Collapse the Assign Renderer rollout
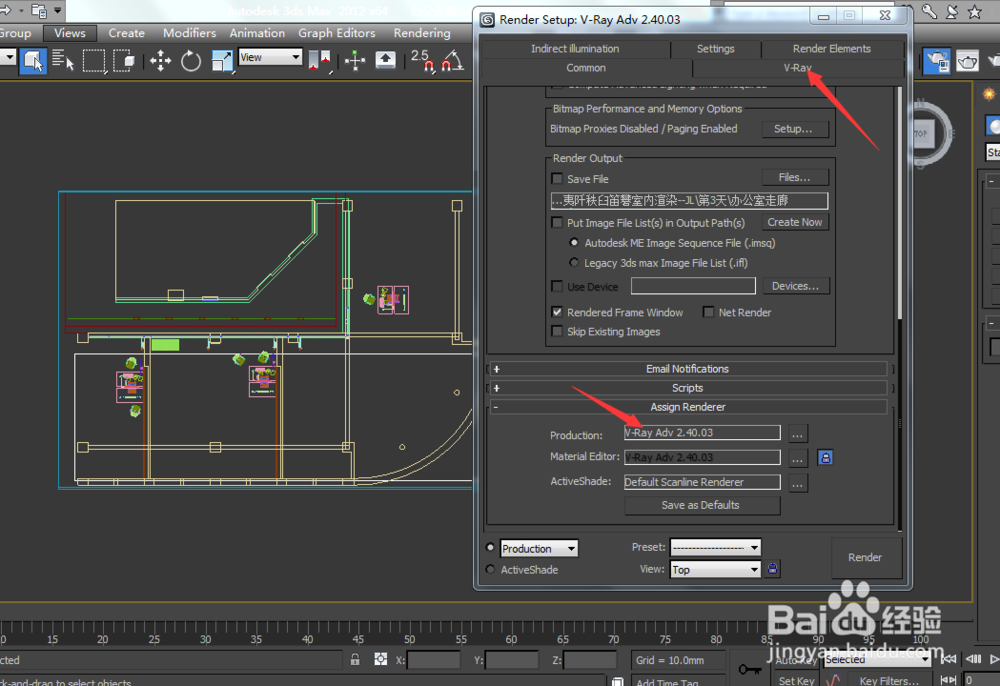 coord(688,407)
